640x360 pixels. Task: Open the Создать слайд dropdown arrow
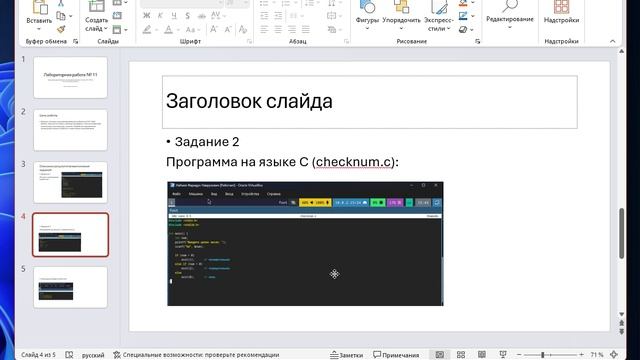(x=106, y=29)
